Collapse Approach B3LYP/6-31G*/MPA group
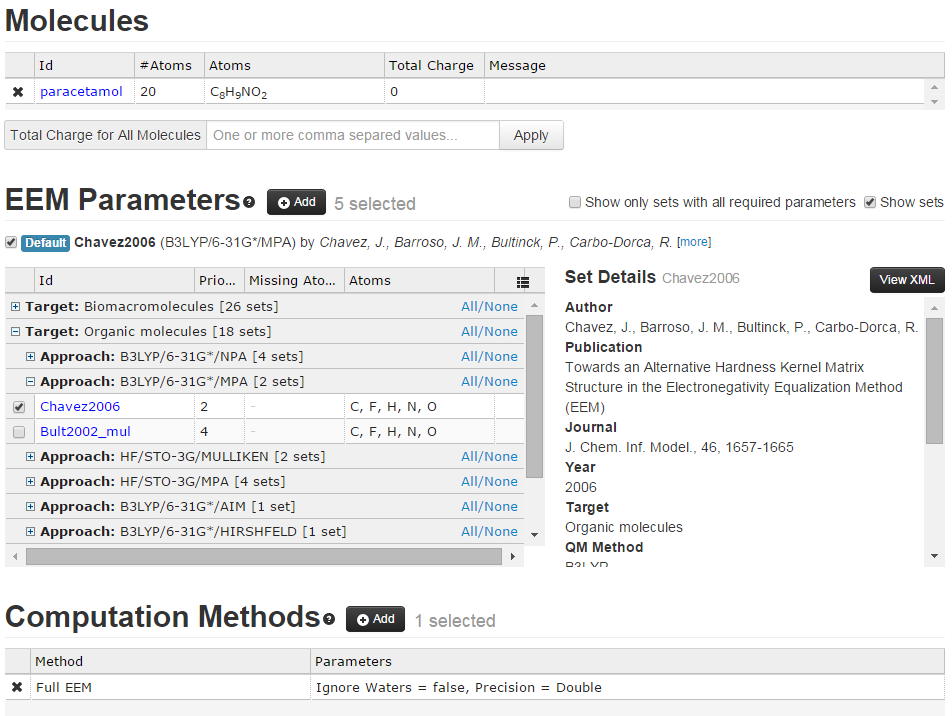The width and height of the screenshot is (952, 716). (30, 381)
